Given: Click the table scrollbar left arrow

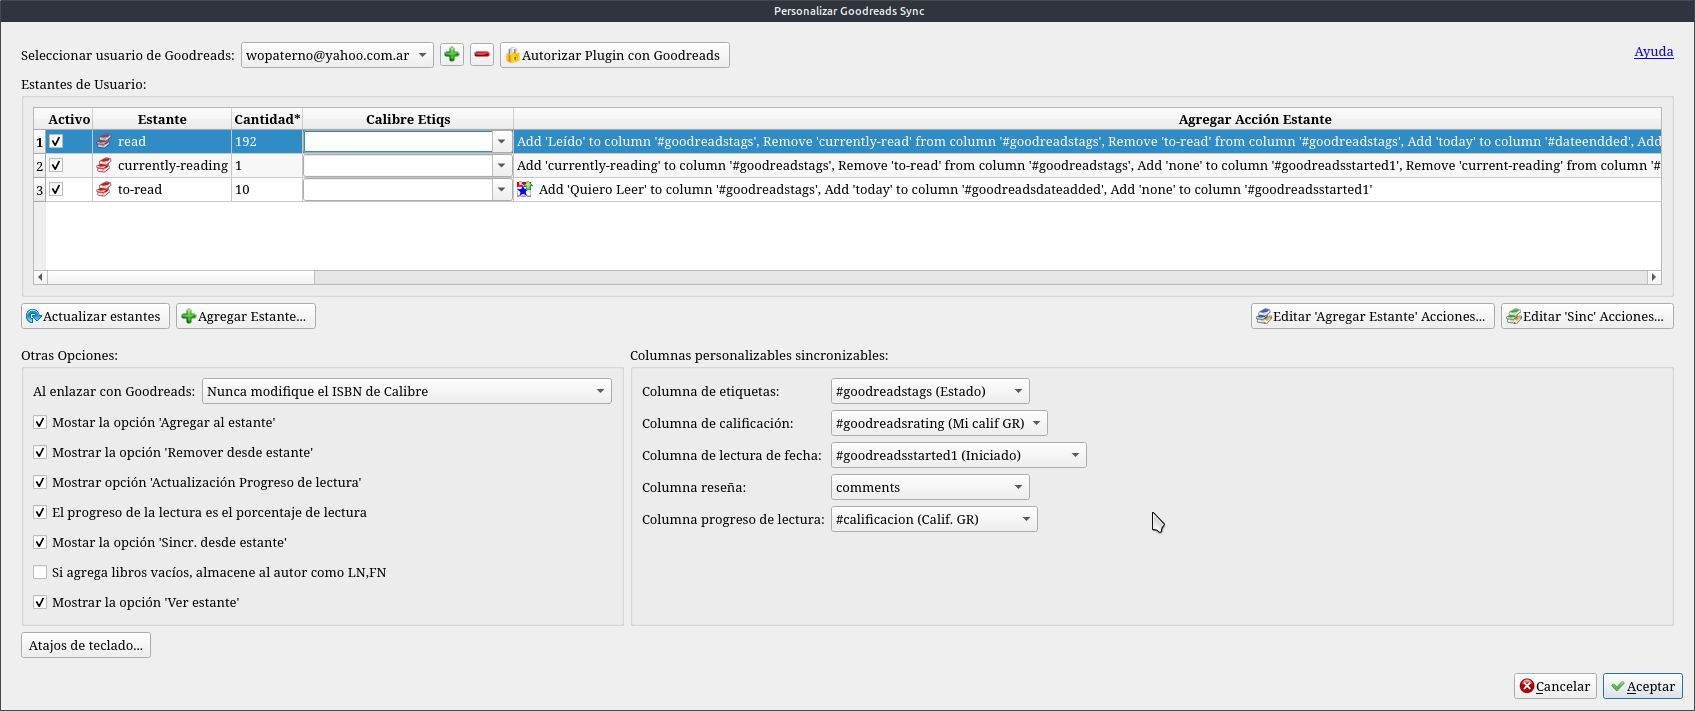Looking at the screenshot, I should click(x=40, y=277).
